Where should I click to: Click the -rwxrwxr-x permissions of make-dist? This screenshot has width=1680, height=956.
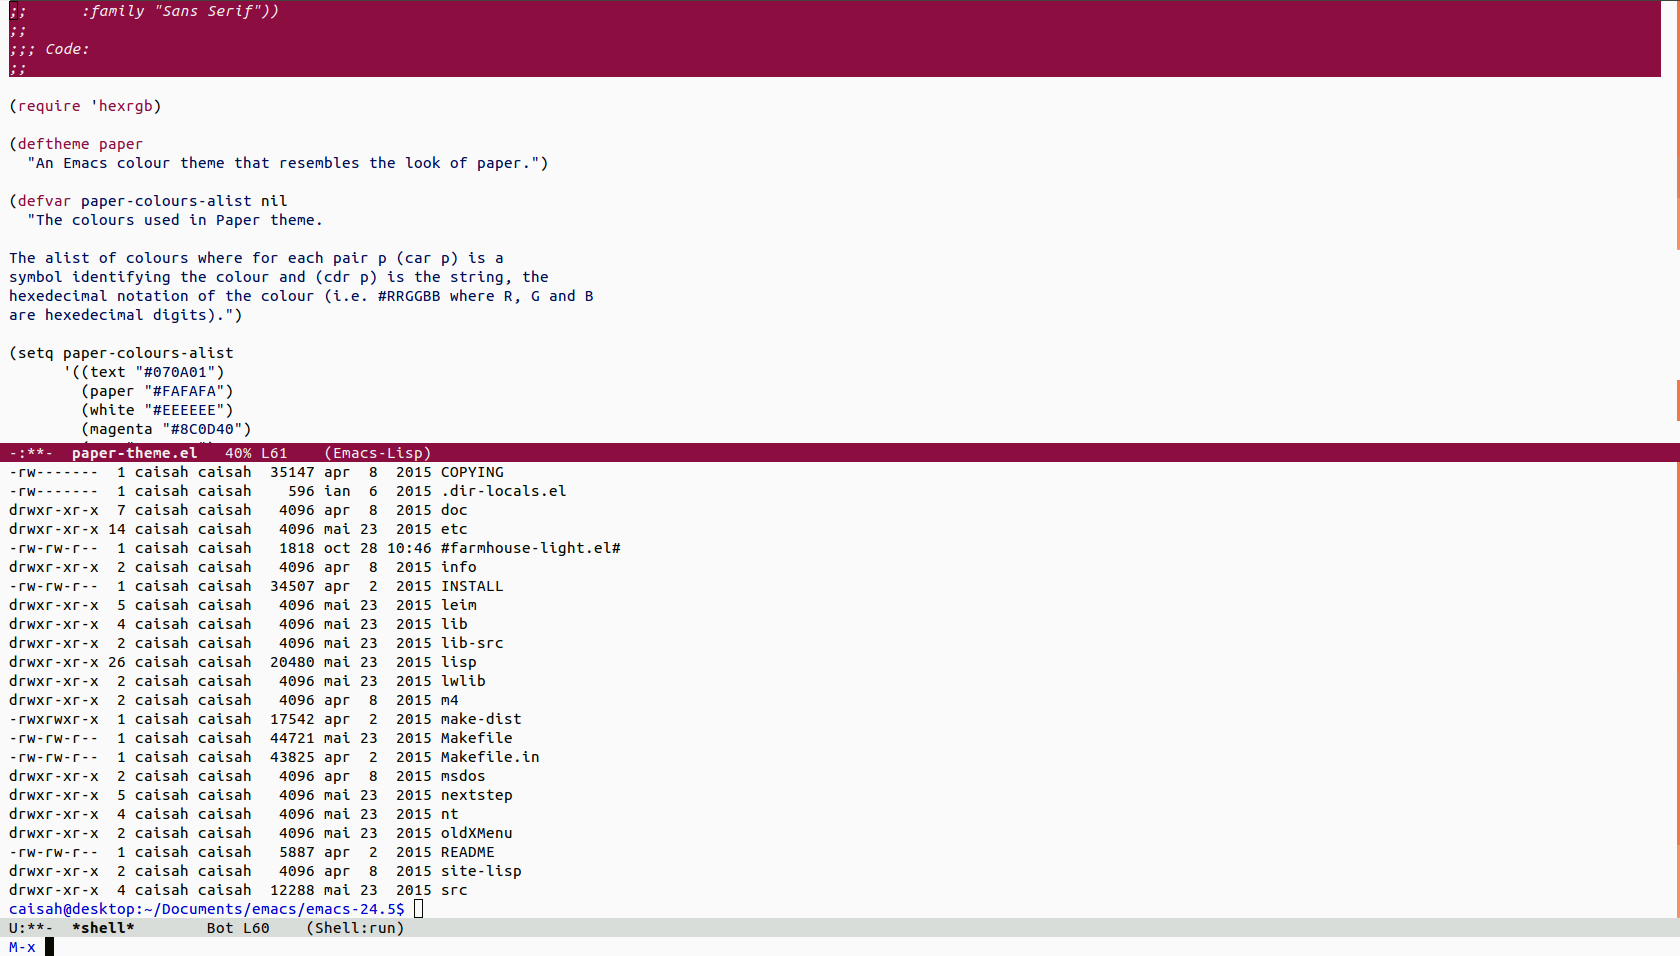54,719
